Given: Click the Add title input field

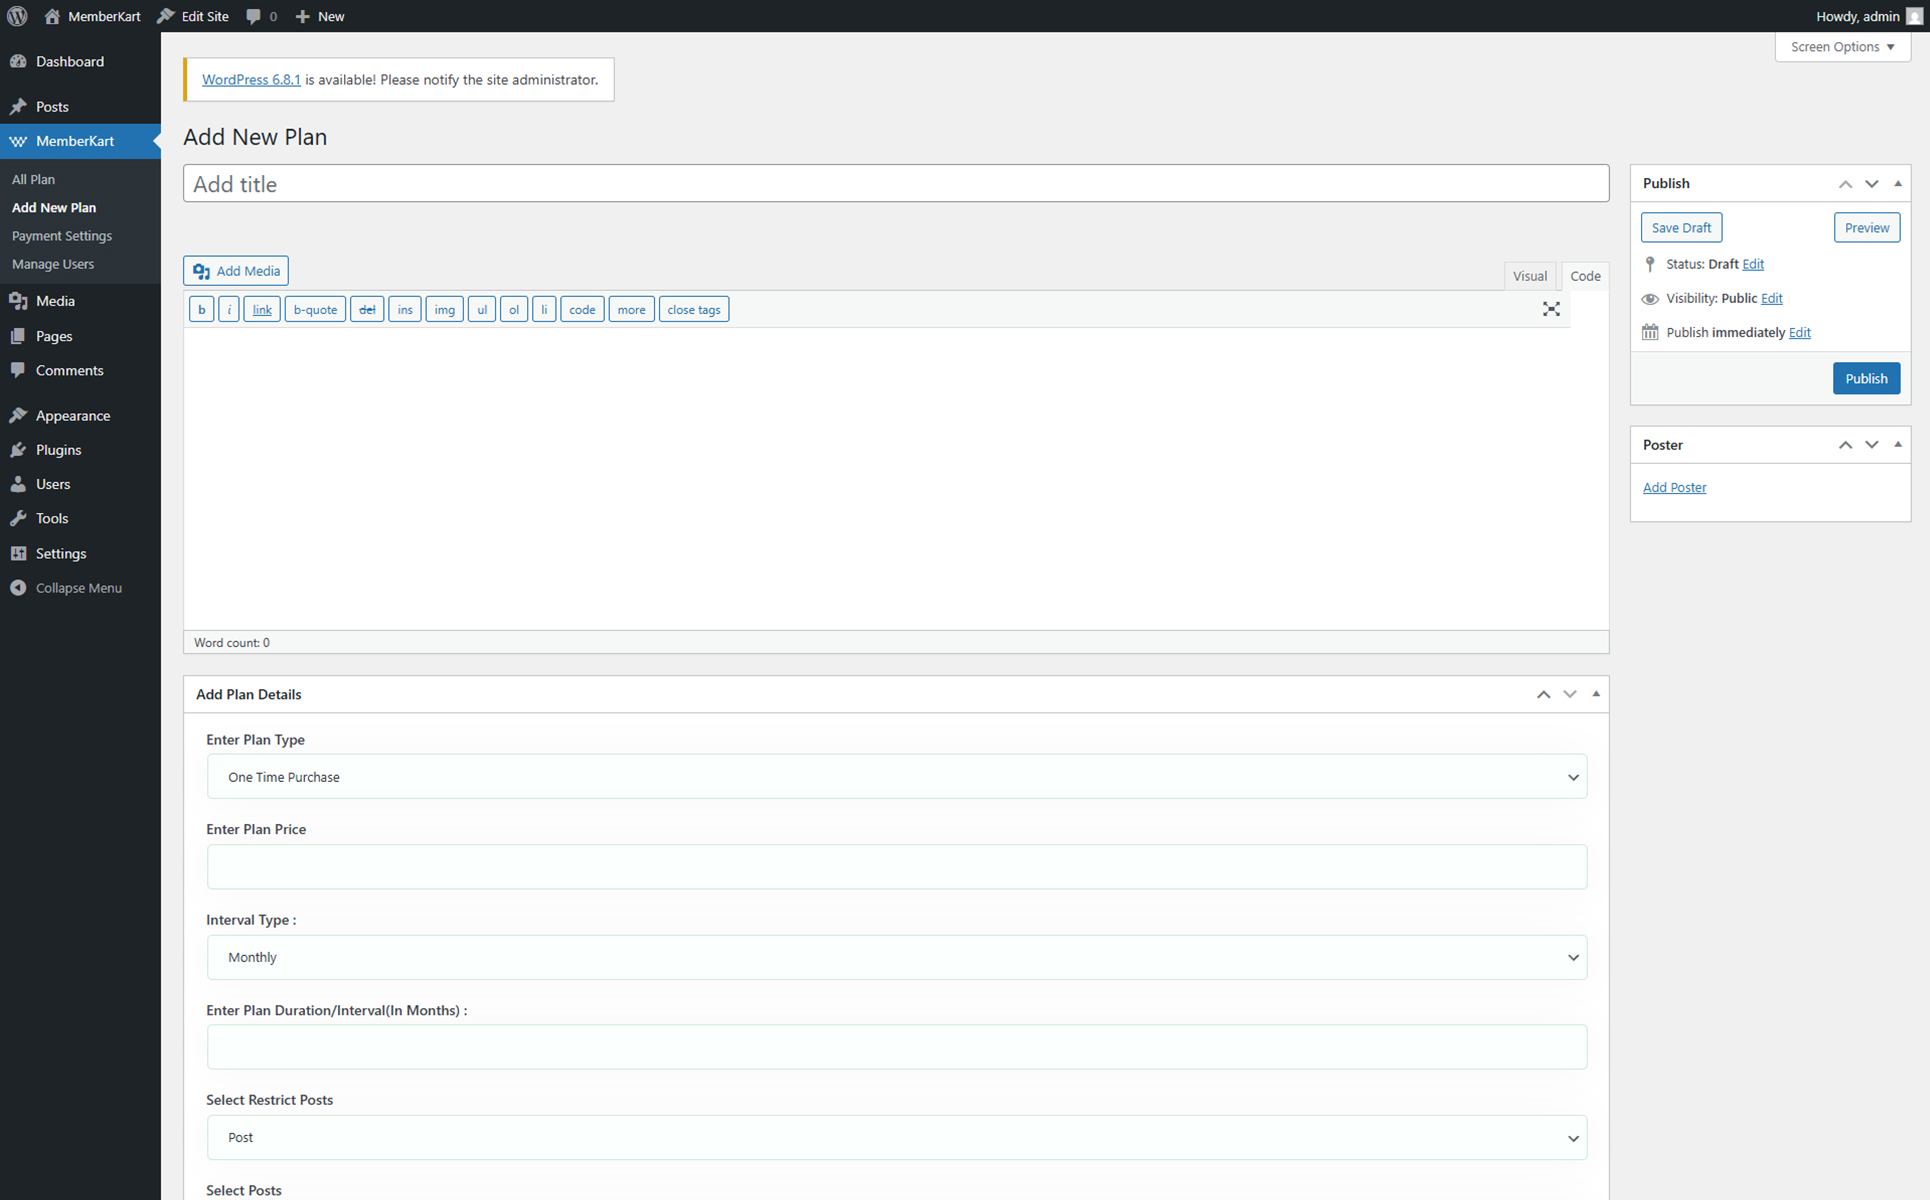Looking at the screenshot, I should [895, 184].
